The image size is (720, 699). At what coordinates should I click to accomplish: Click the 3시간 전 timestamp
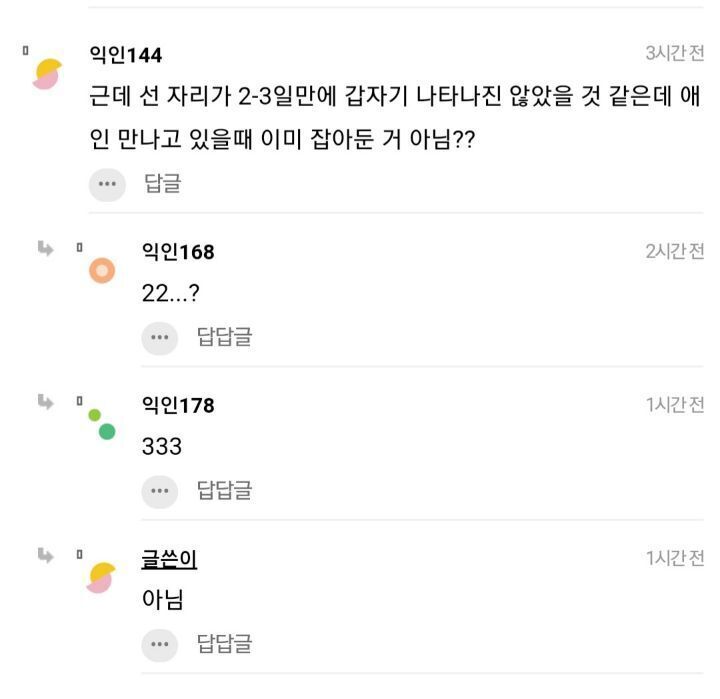675,53
